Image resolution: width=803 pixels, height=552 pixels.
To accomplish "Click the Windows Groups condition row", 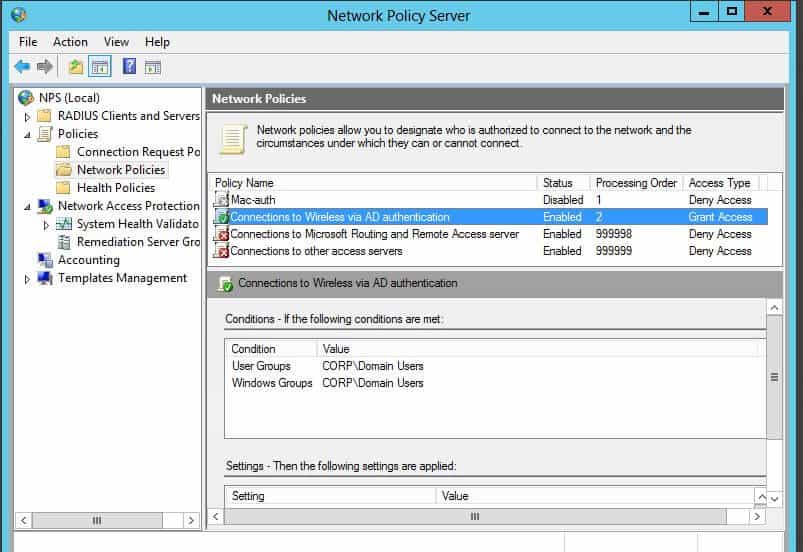I will click(328, 383).
